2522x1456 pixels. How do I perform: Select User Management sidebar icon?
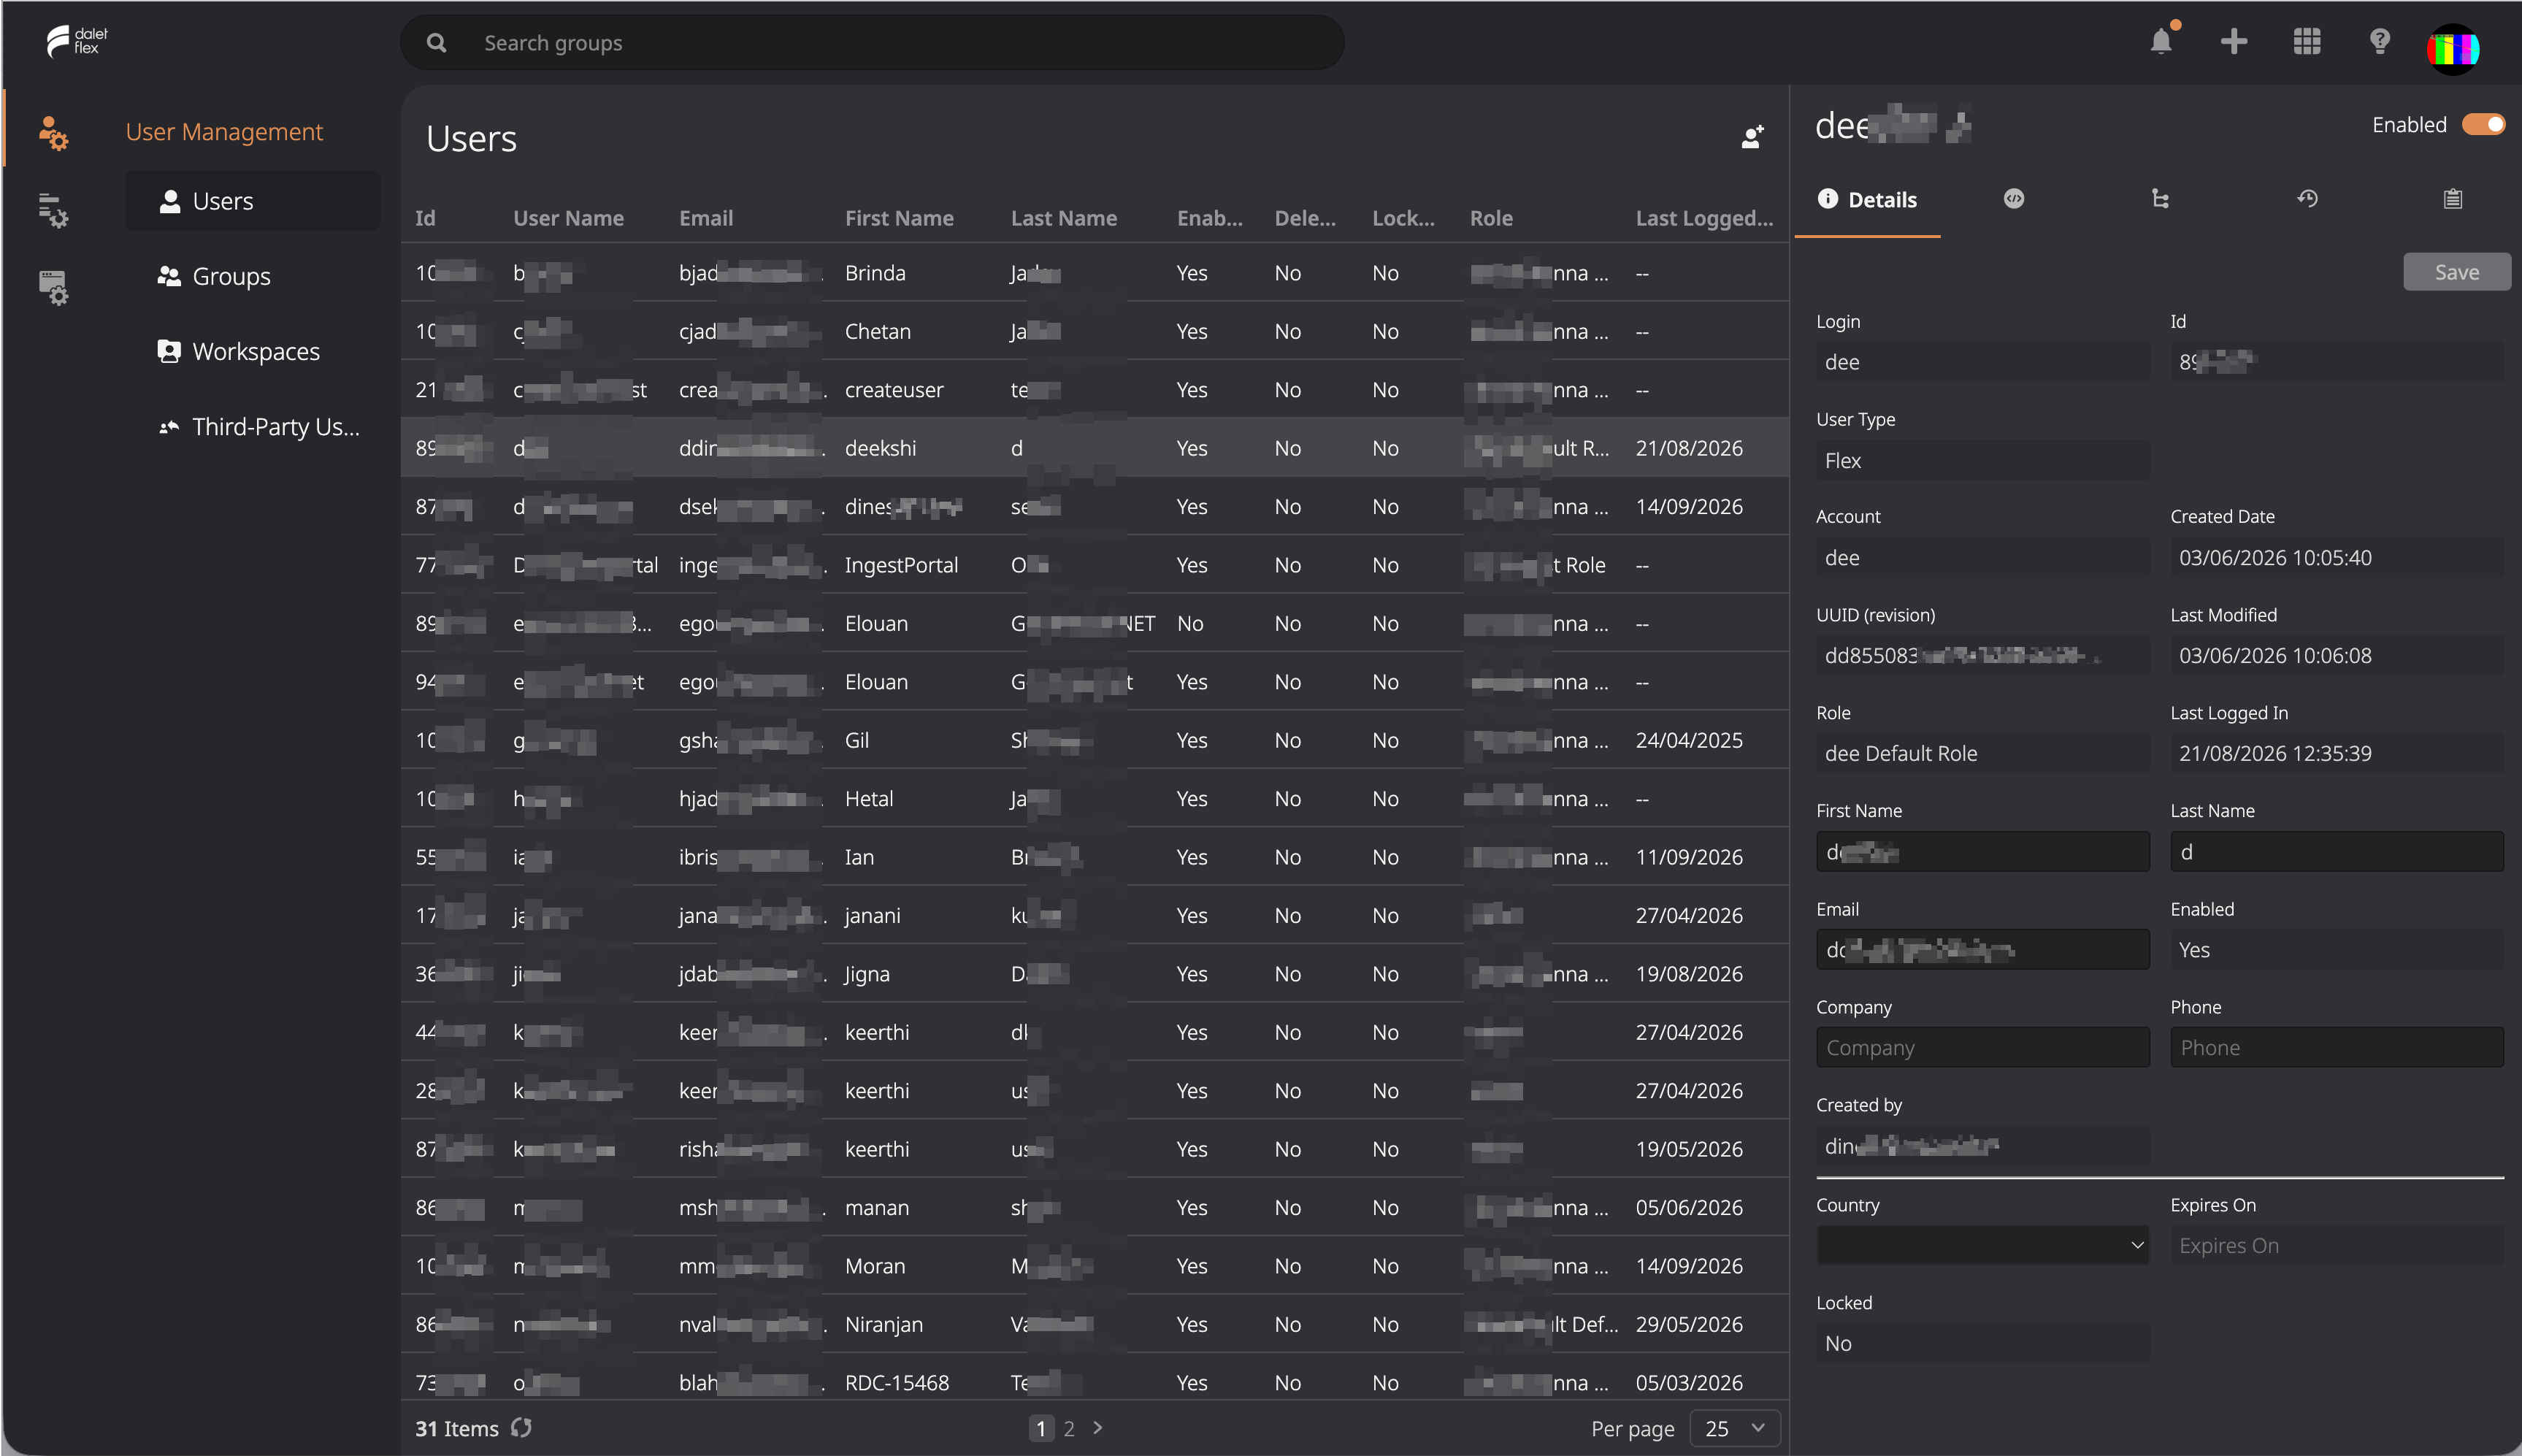pos(53,132)
